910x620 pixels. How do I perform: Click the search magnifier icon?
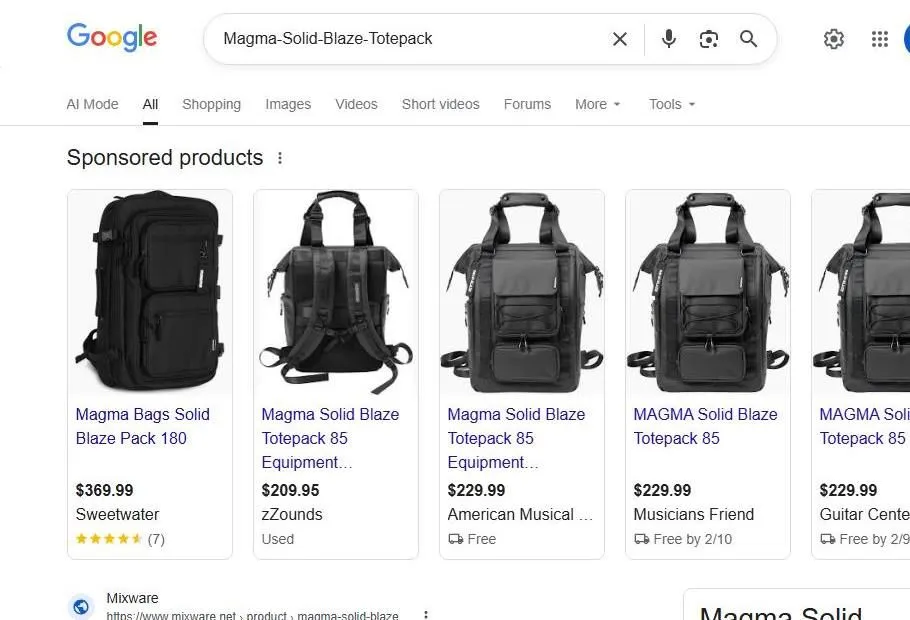(748, 39)
